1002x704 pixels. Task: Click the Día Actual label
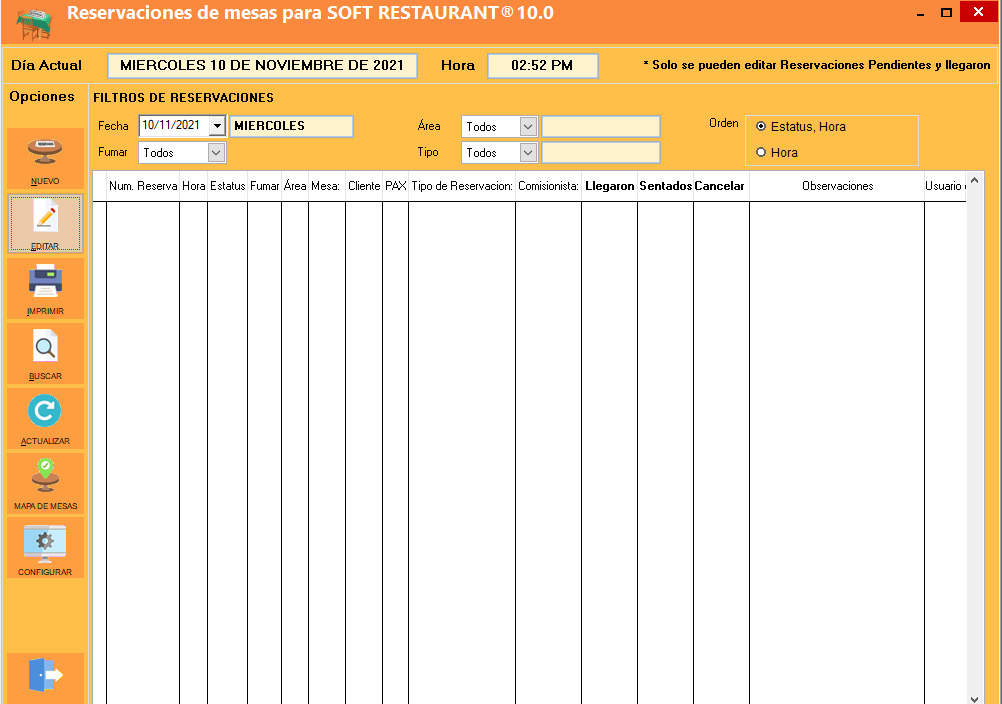(x=47, y=65)
